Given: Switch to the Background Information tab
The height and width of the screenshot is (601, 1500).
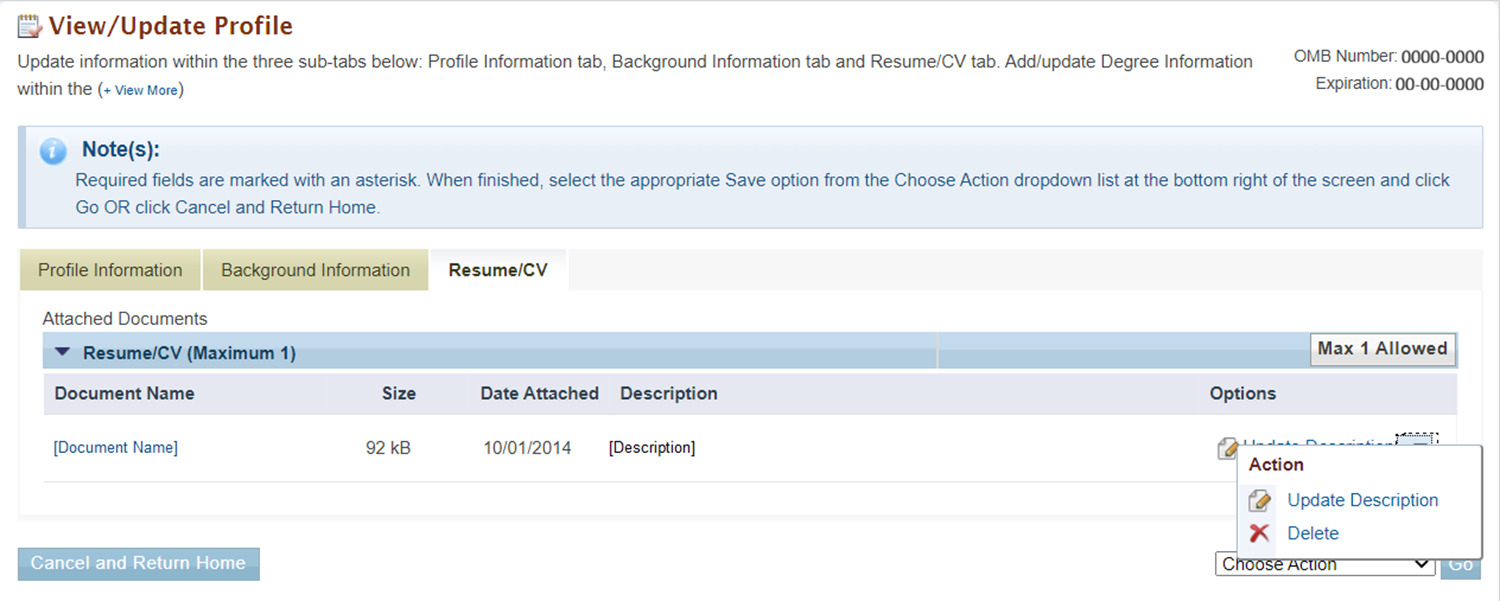Looking at the screenshot, I should click(315, 270).
